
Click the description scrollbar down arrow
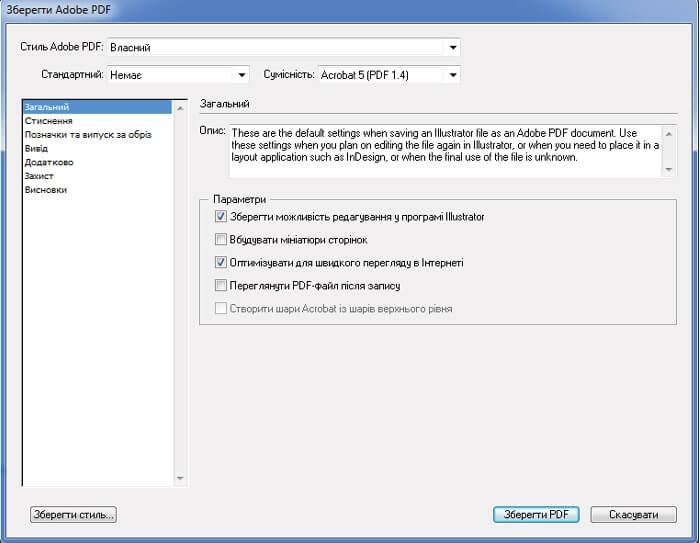[669, 171]
